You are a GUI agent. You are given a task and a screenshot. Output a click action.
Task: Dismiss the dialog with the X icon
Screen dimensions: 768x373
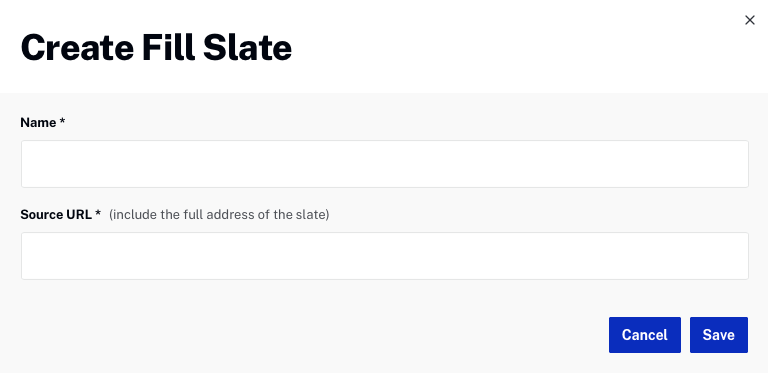[x=749, y=20]
